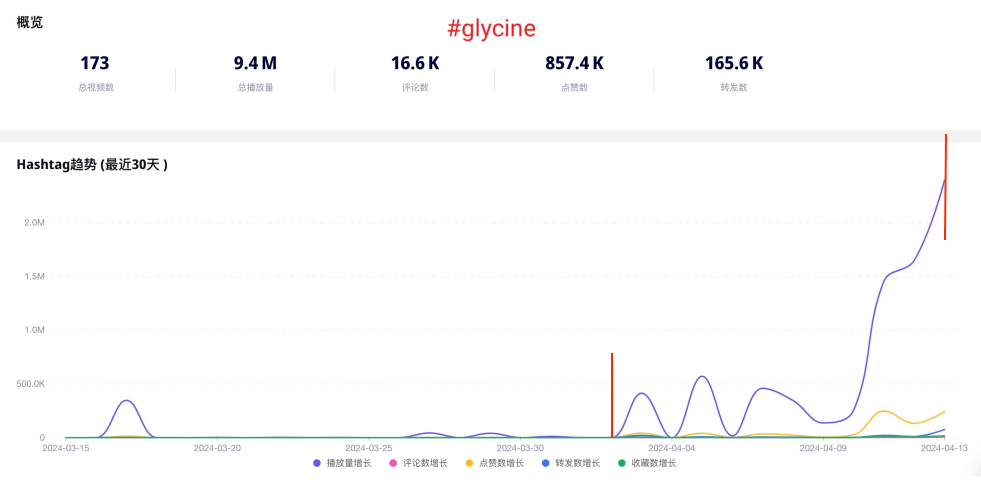Click the red vertical marker above 2024-04-13

(x=946, y=187)
